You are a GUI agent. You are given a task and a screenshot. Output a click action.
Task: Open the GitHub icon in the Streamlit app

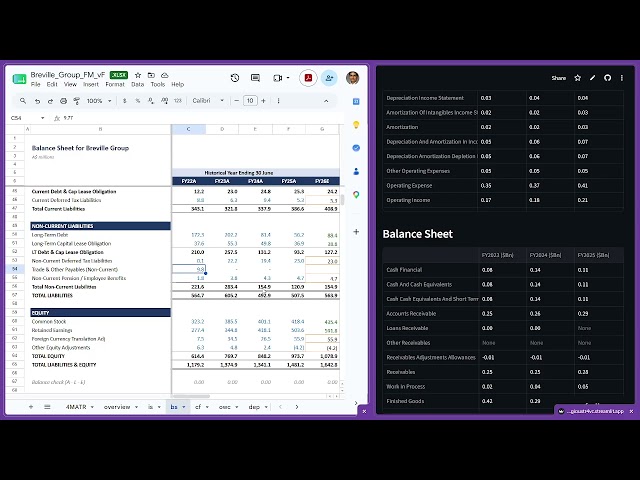[607, 78]
